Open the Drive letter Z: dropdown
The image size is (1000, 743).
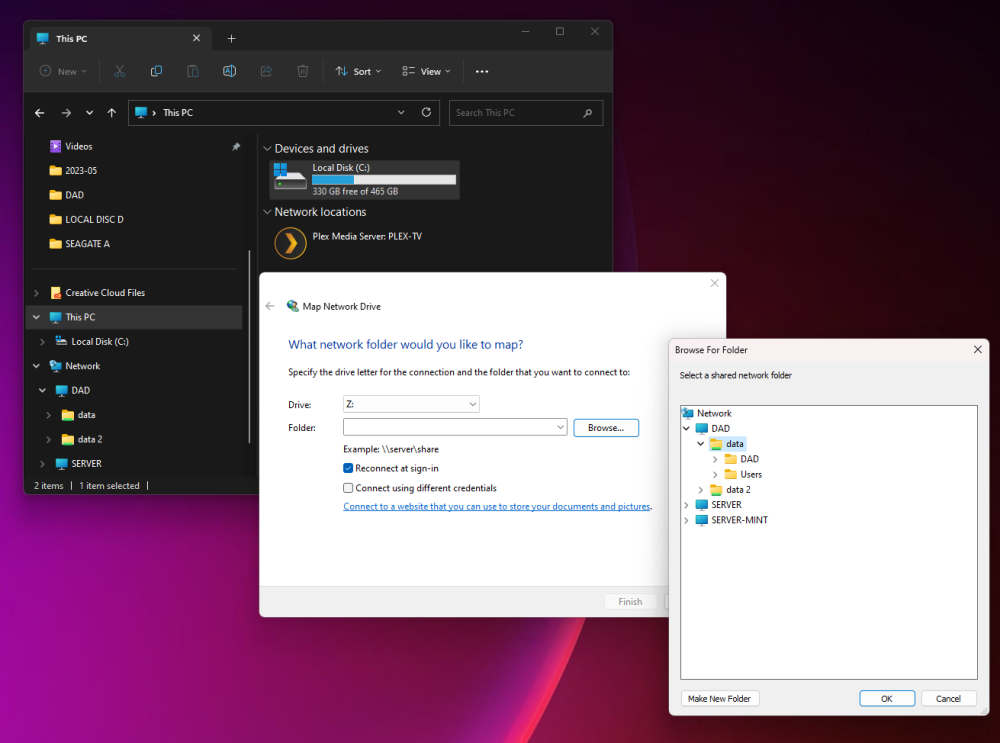(411, 404)
